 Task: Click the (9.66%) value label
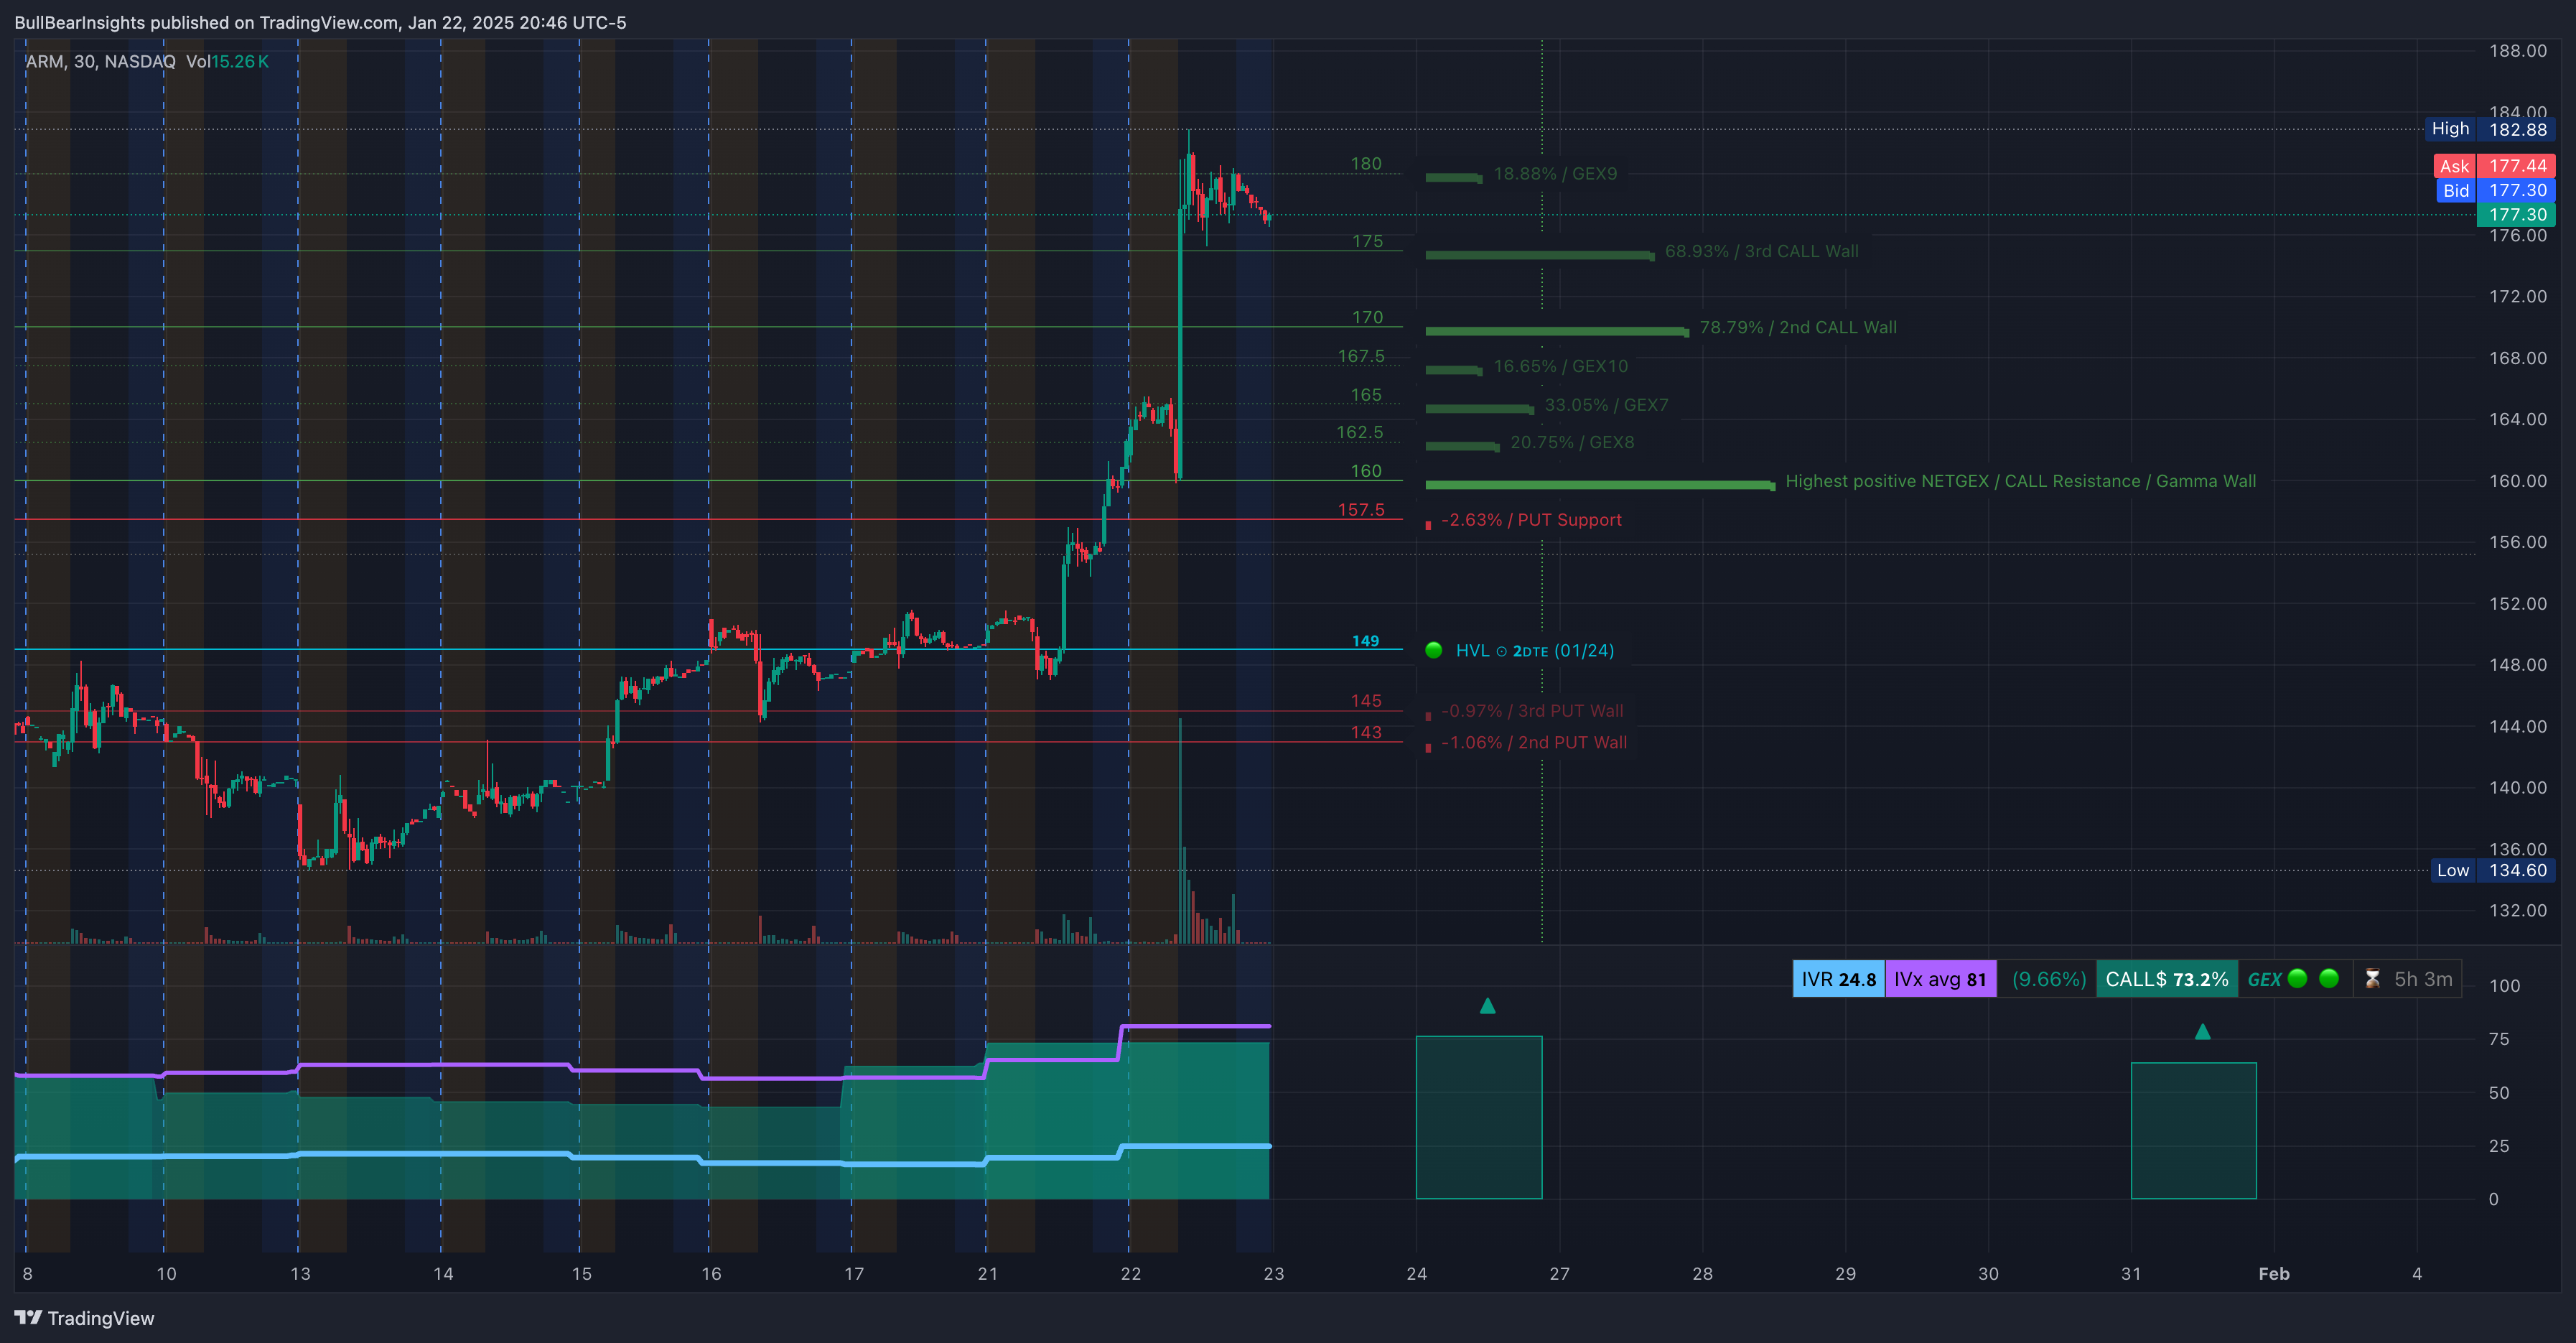(2048, 979)
